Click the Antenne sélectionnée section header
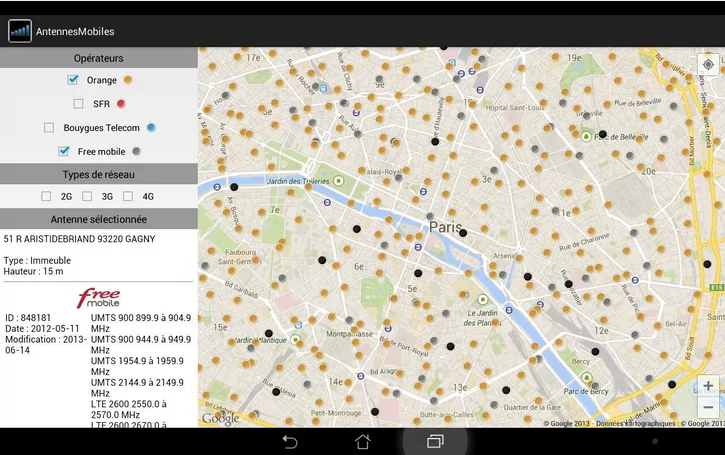This screenshot has width=725, height=455. pos(99,219)
